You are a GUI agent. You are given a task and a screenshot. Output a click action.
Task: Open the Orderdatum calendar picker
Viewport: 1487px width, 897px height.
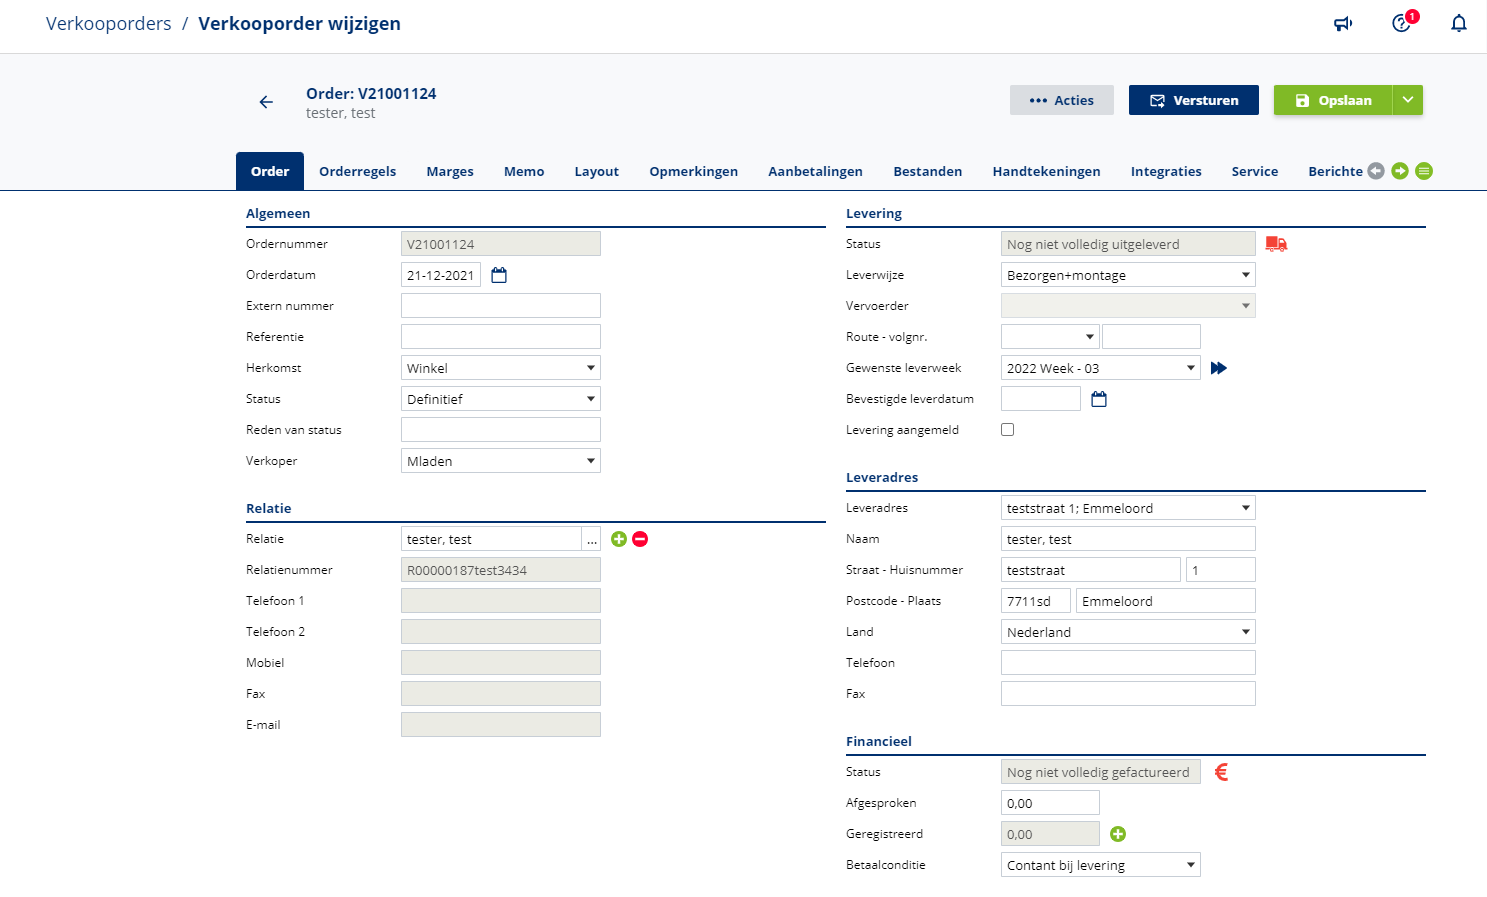tap(499, 275)
